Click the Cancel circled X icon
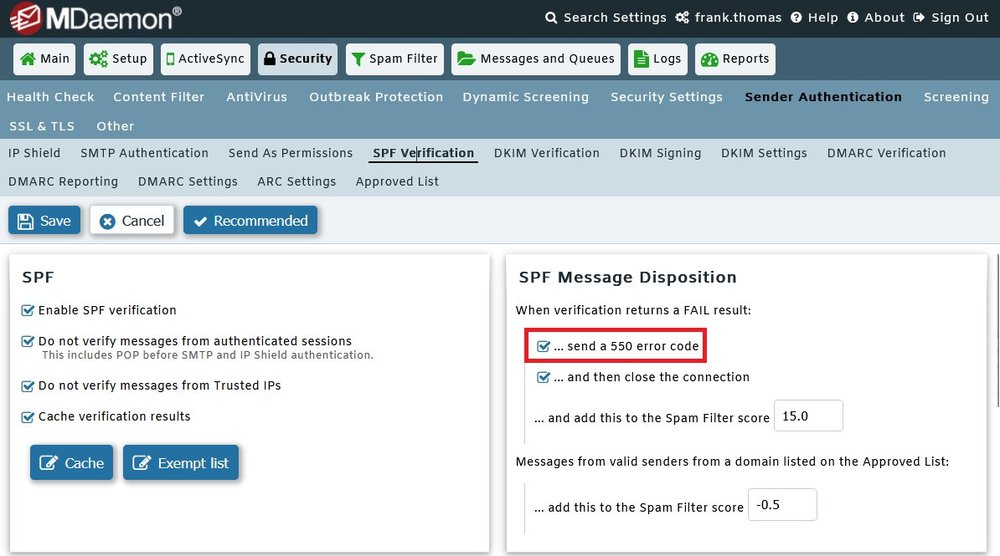Screen dimensions: 1000x556 click(108, 221)
